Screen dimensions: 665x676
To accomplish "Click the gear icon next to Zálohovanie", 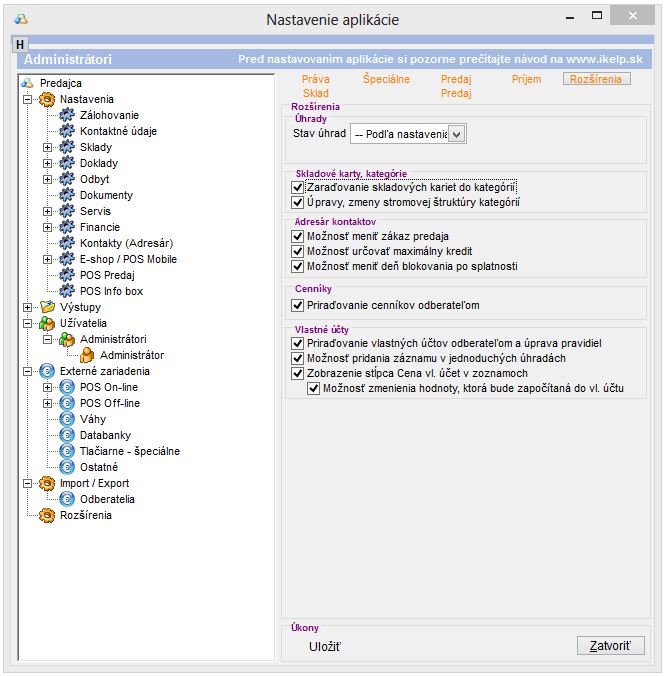I will [x=68, y=115].
